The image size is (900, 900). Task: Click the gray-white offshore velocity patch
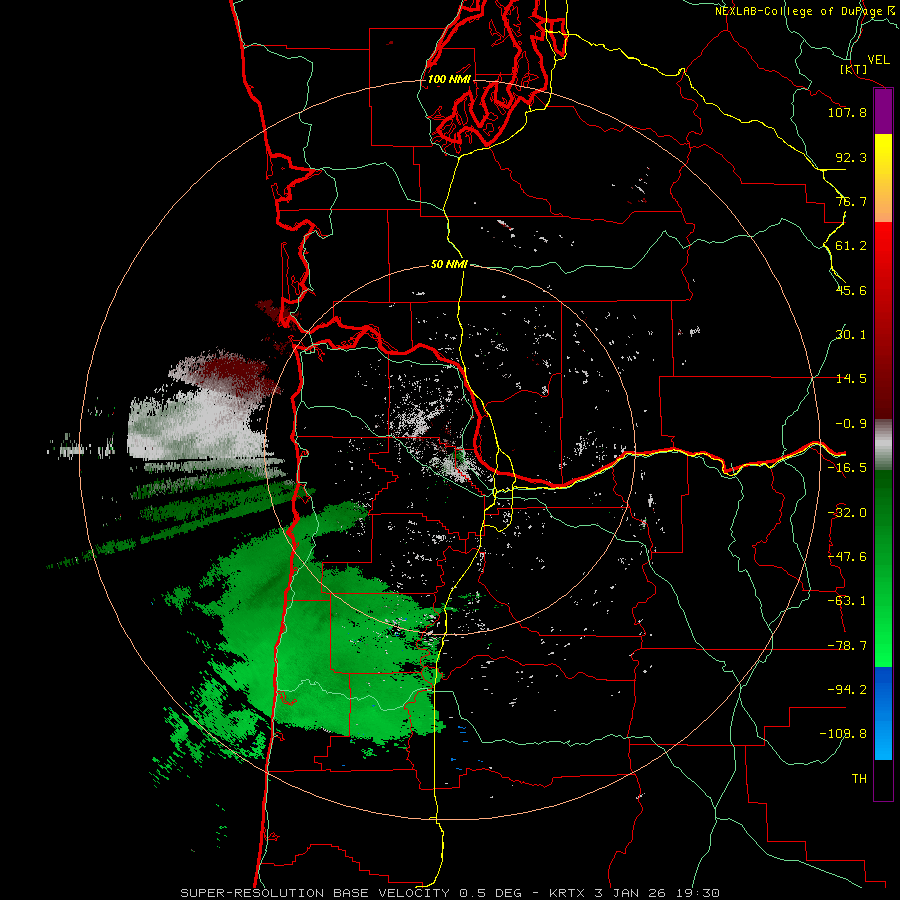[x=195, y=430]
